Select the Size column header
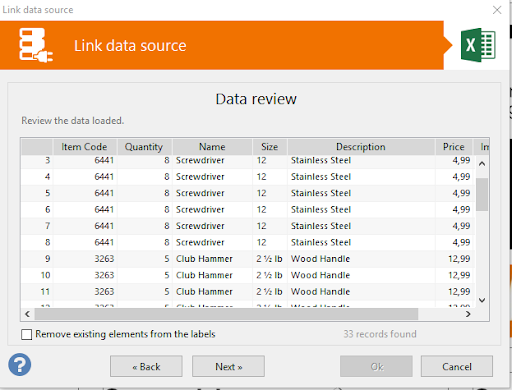The width and height of the screenshot is (512, 390). tap(270, 147)
